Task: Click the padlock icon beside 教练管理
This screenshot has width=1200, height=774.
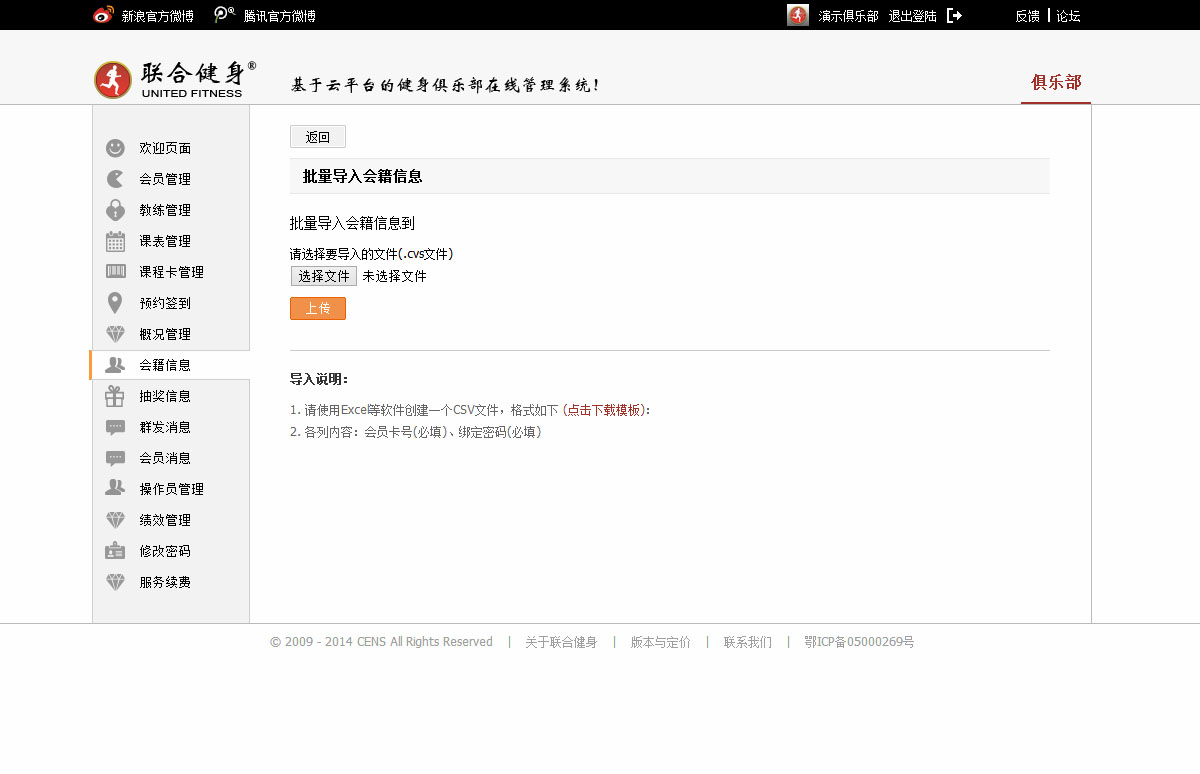Action: [116, 210]
